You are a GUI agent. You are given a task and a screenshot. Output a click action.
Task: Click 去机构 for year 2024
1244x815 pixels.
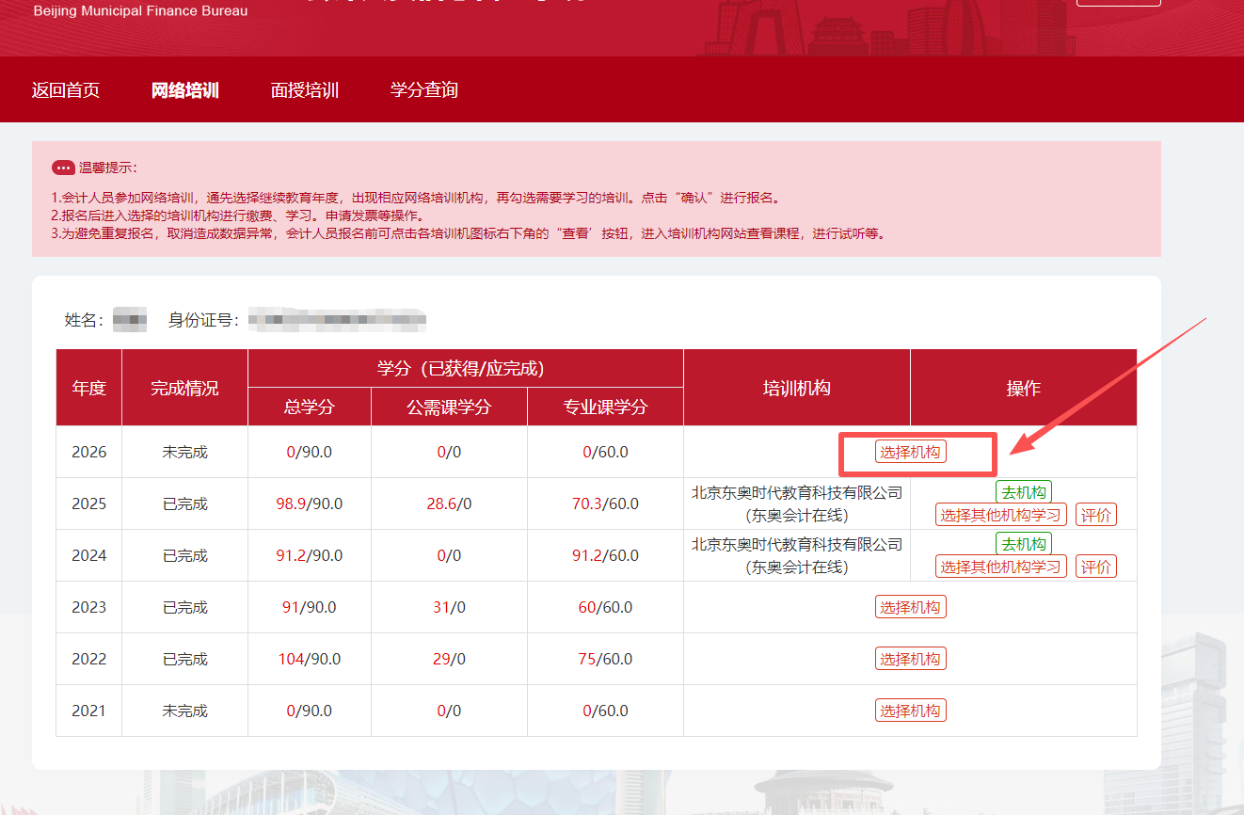click(1023, 543)
